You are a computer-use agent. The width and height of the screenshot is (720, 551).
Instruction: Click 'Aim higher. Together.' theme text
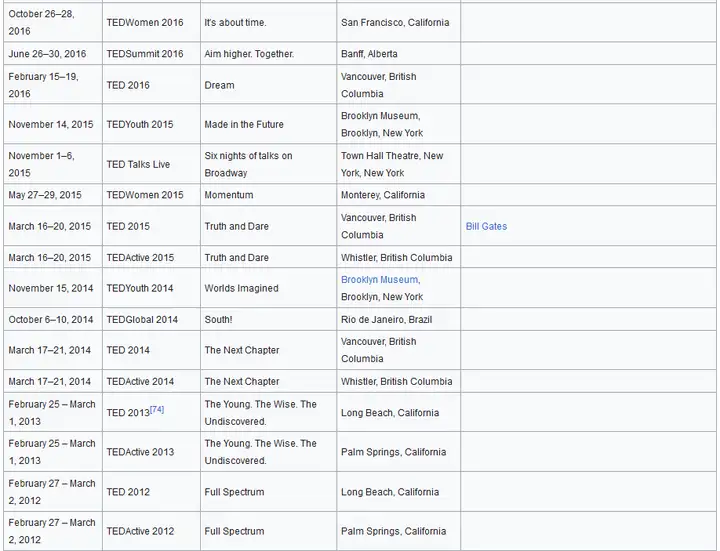click(249, 54)
